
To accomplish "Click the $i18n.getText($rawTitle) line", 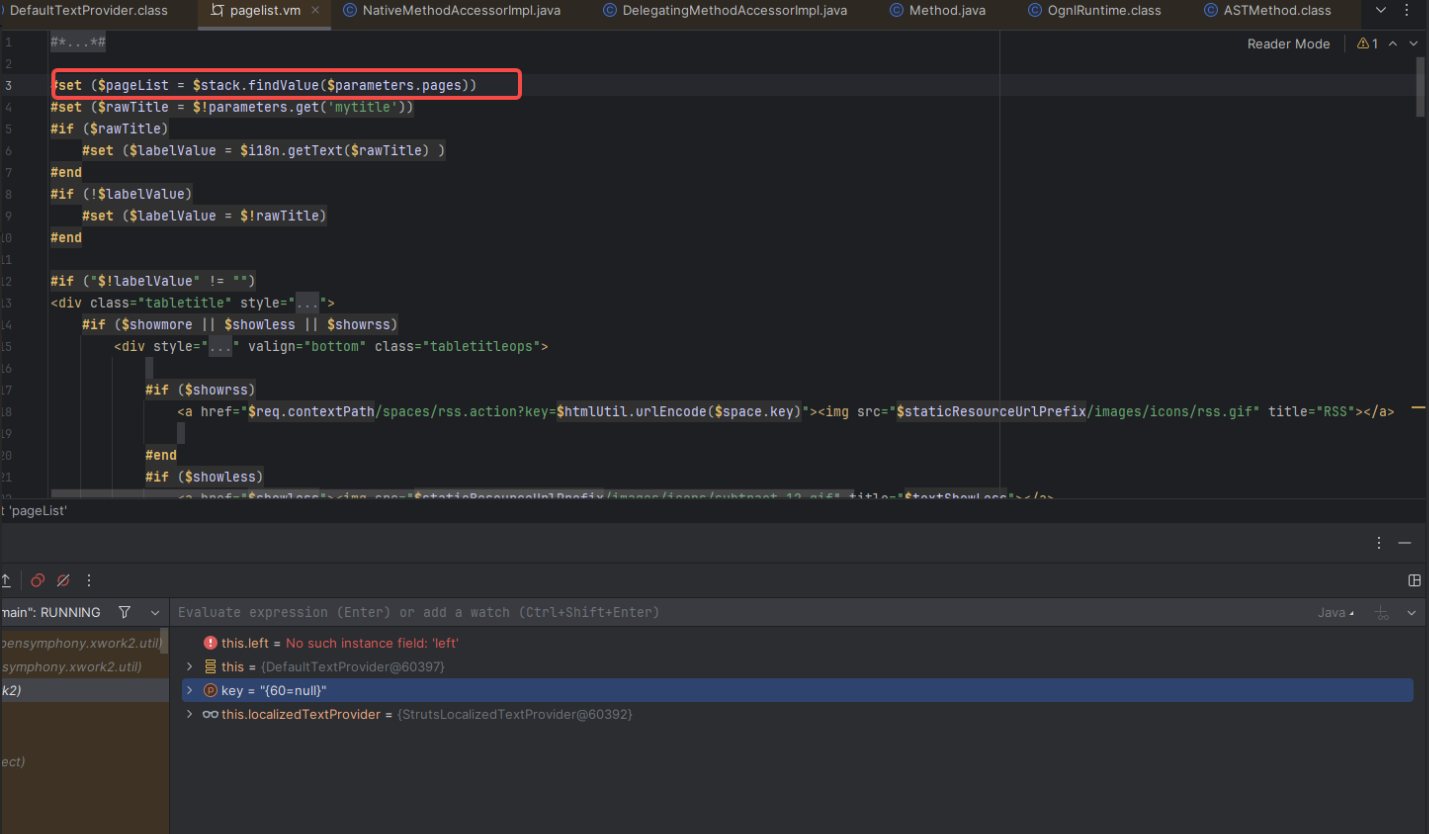I will [x=263, y=151].
